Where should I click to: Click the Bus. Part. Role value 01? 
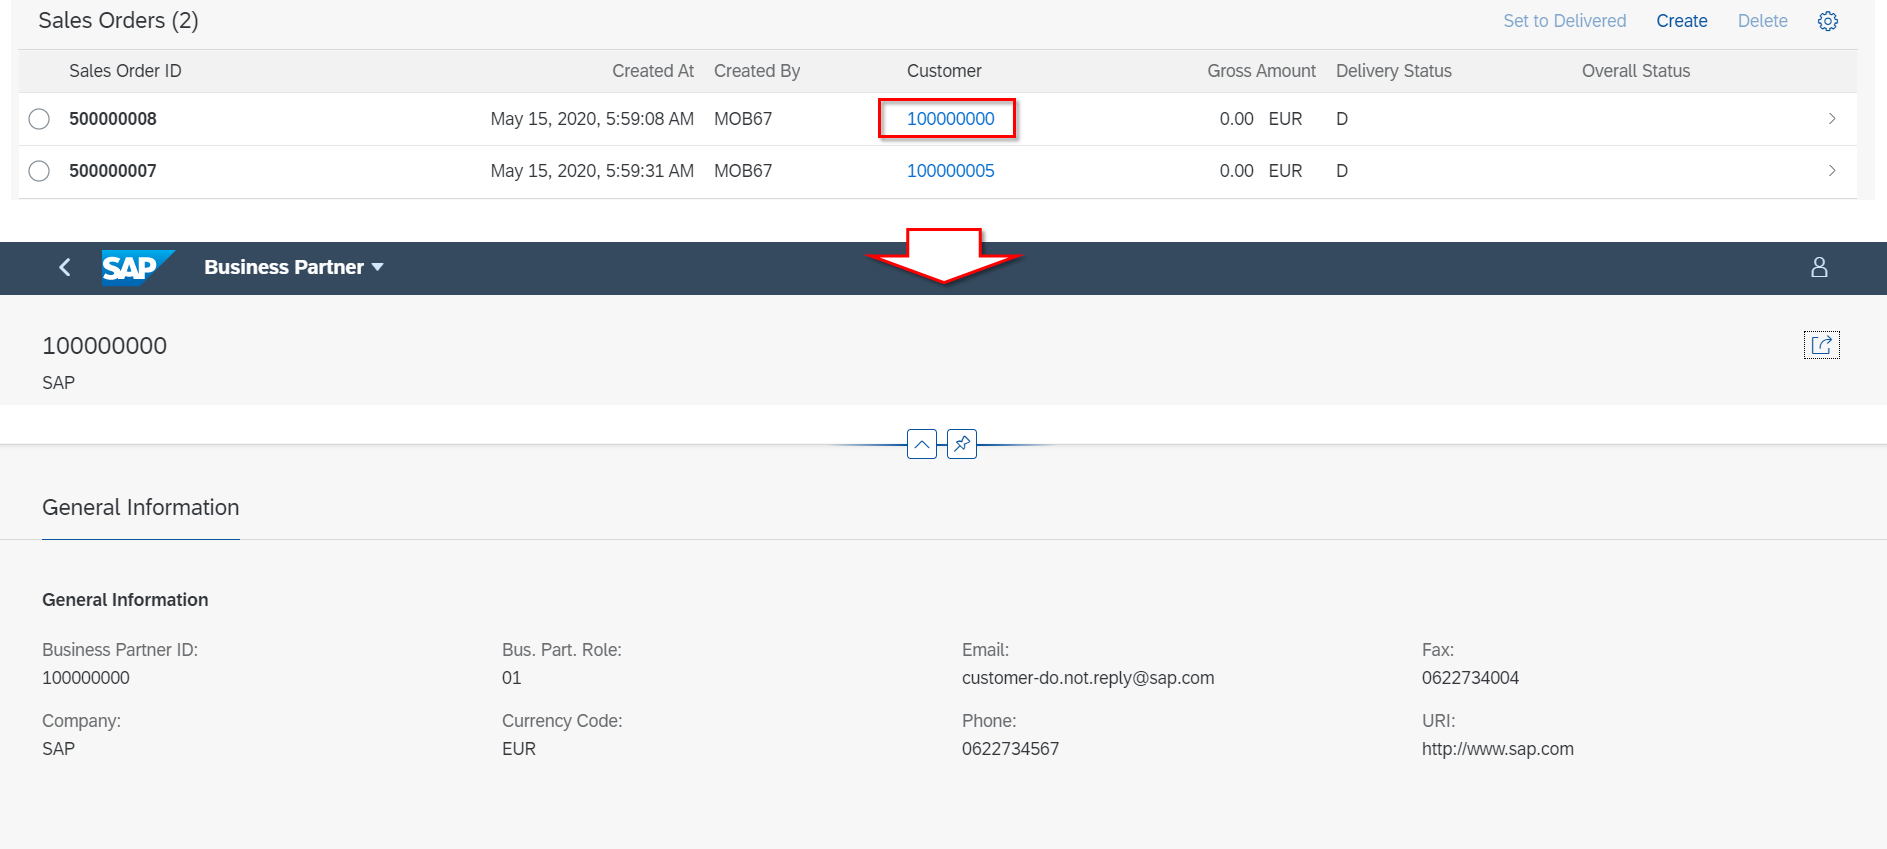(x=512, y=678)
